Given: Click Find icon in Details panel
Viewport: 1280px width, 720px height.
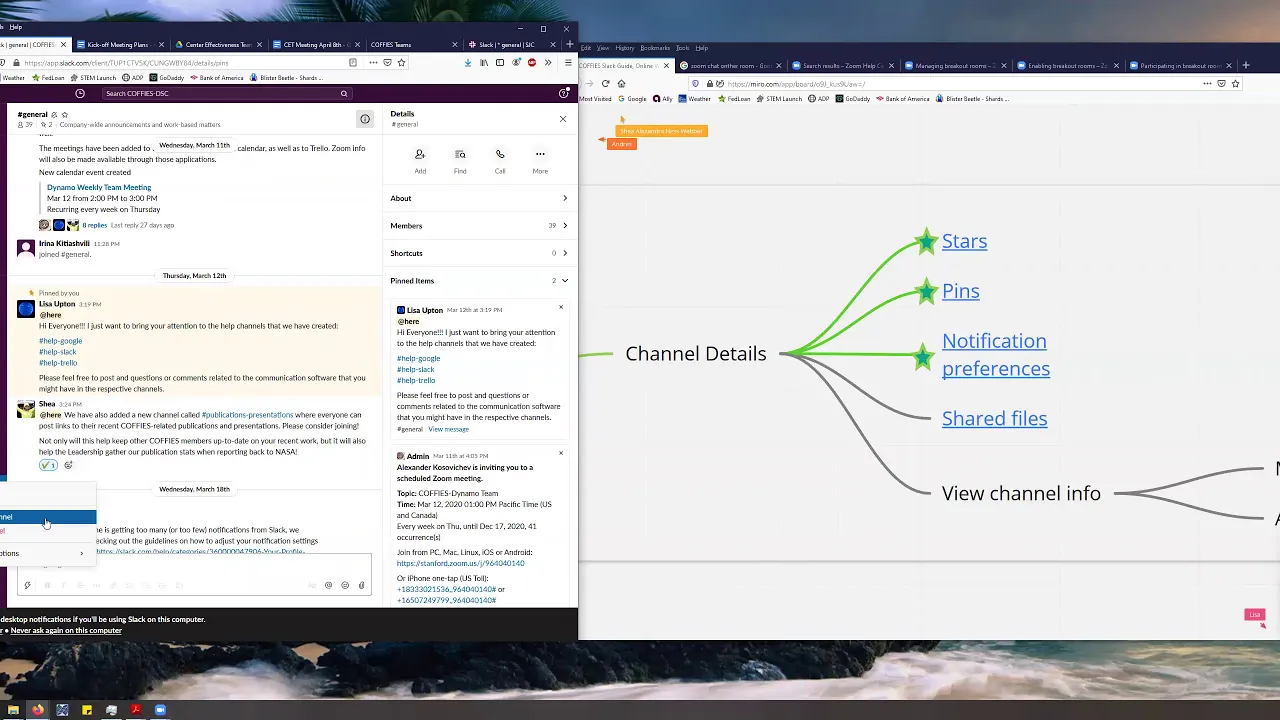Looking at the screenshot, I should click(x=460, y=154).
